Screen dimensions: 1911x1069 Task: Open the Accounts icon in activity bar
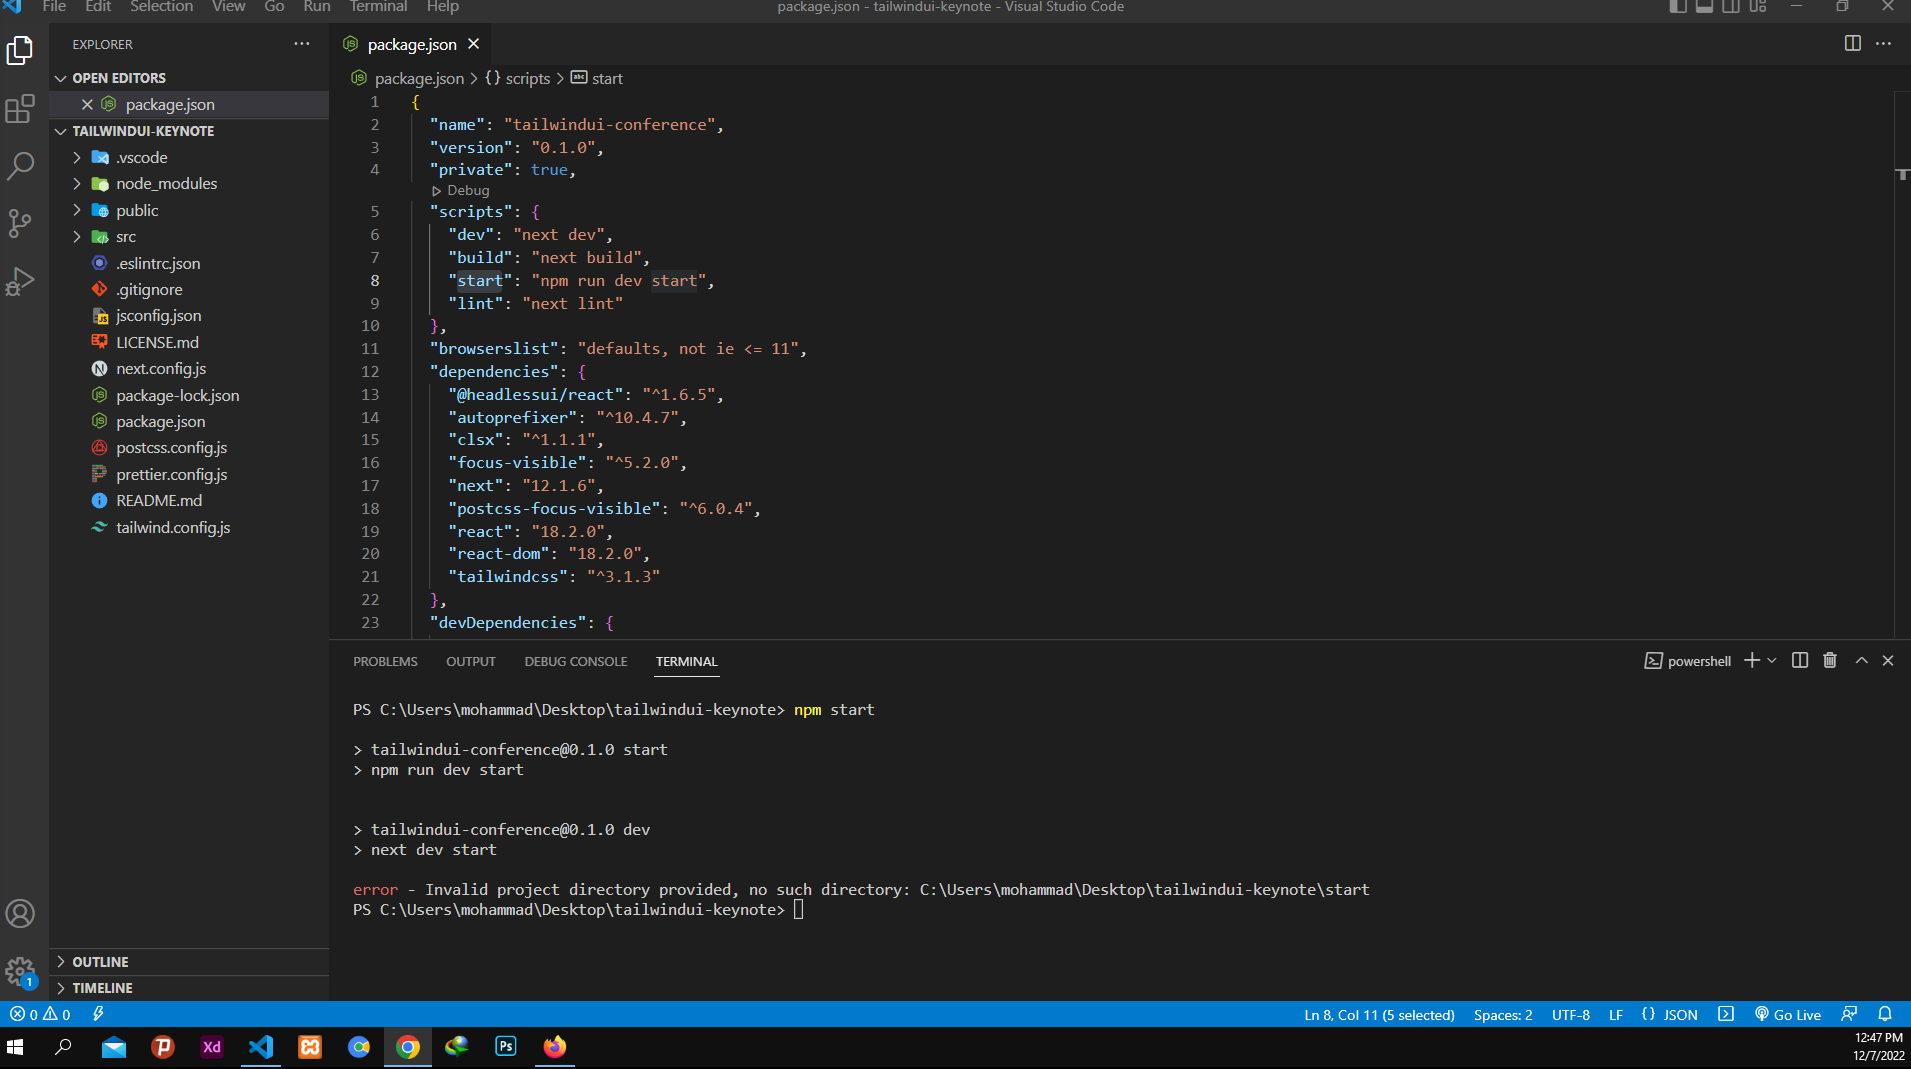click(x=20, y=913)
